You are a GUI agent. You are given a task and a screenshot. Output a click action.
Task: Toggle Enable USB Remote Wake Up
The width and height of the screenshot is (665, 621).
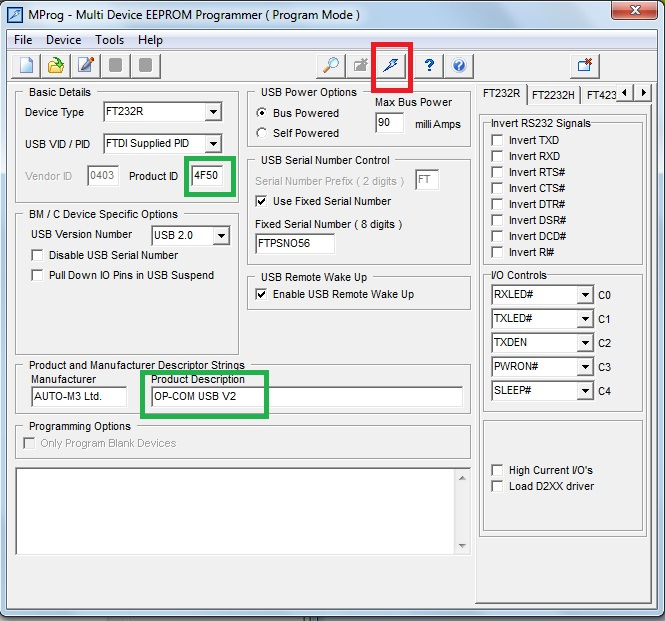click(261, 294)
